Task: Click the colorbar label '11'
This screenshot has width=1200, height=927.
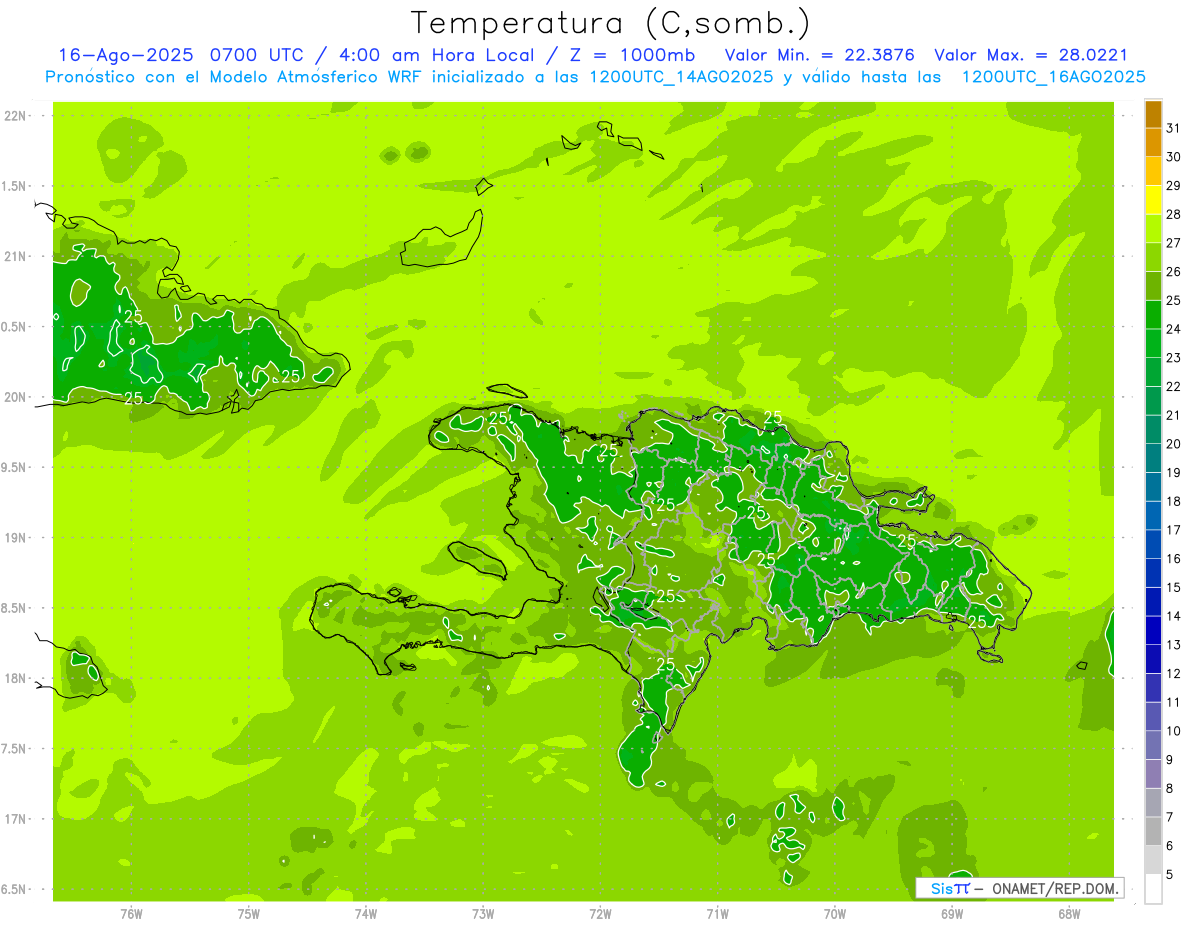Action: [1174, 702]
